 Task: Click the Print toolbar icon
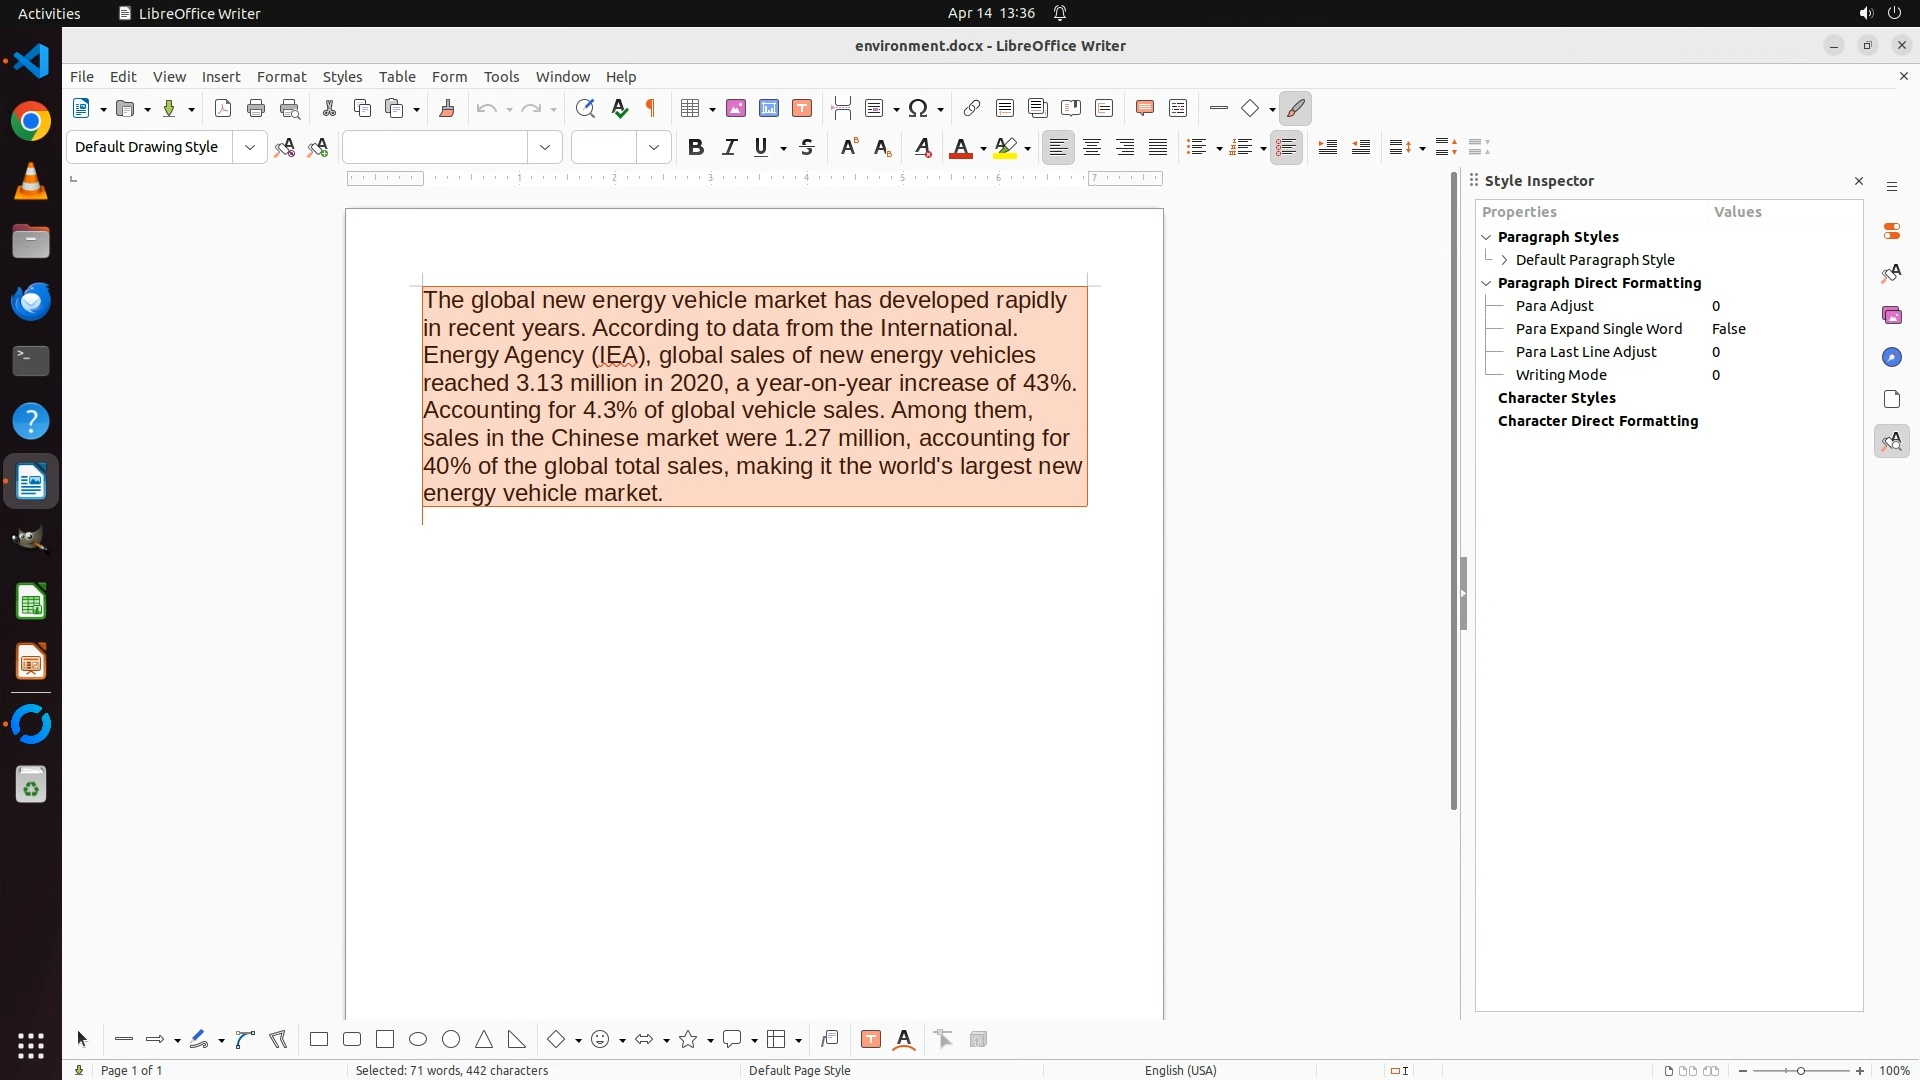click(x=256, y=109)
